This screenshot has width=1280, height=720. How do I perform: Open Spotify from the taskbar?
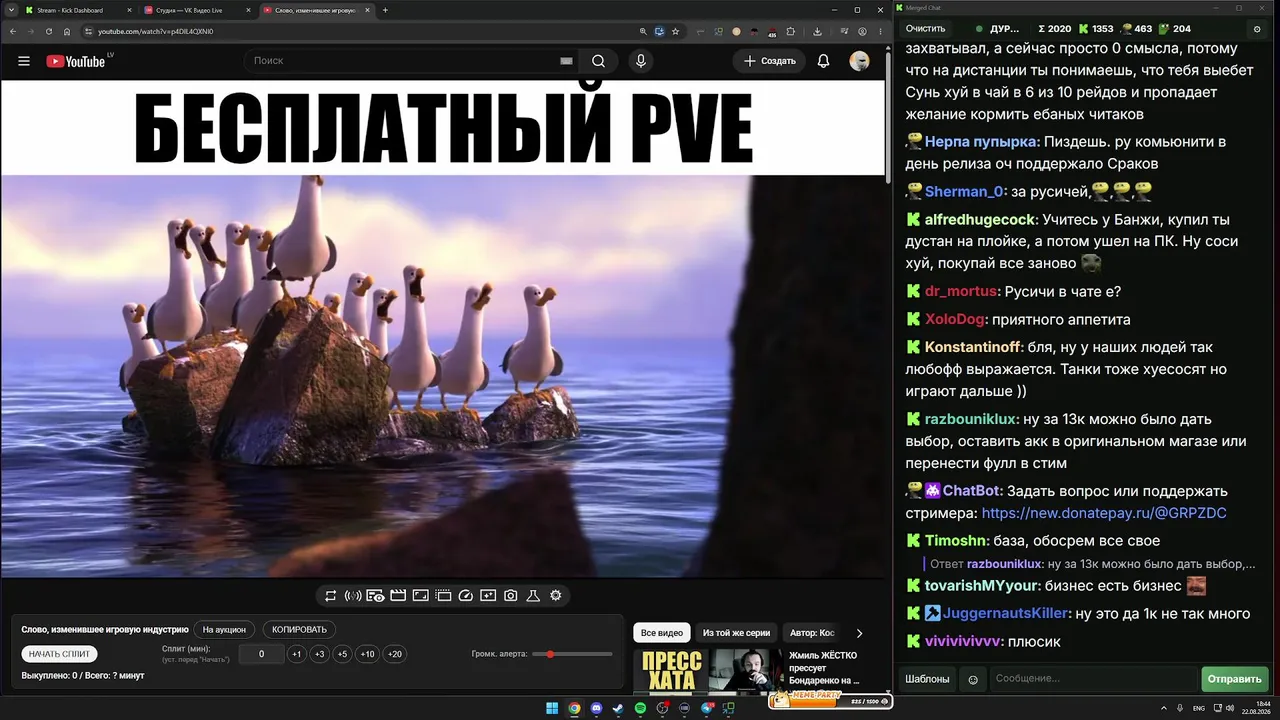[641, 709]
